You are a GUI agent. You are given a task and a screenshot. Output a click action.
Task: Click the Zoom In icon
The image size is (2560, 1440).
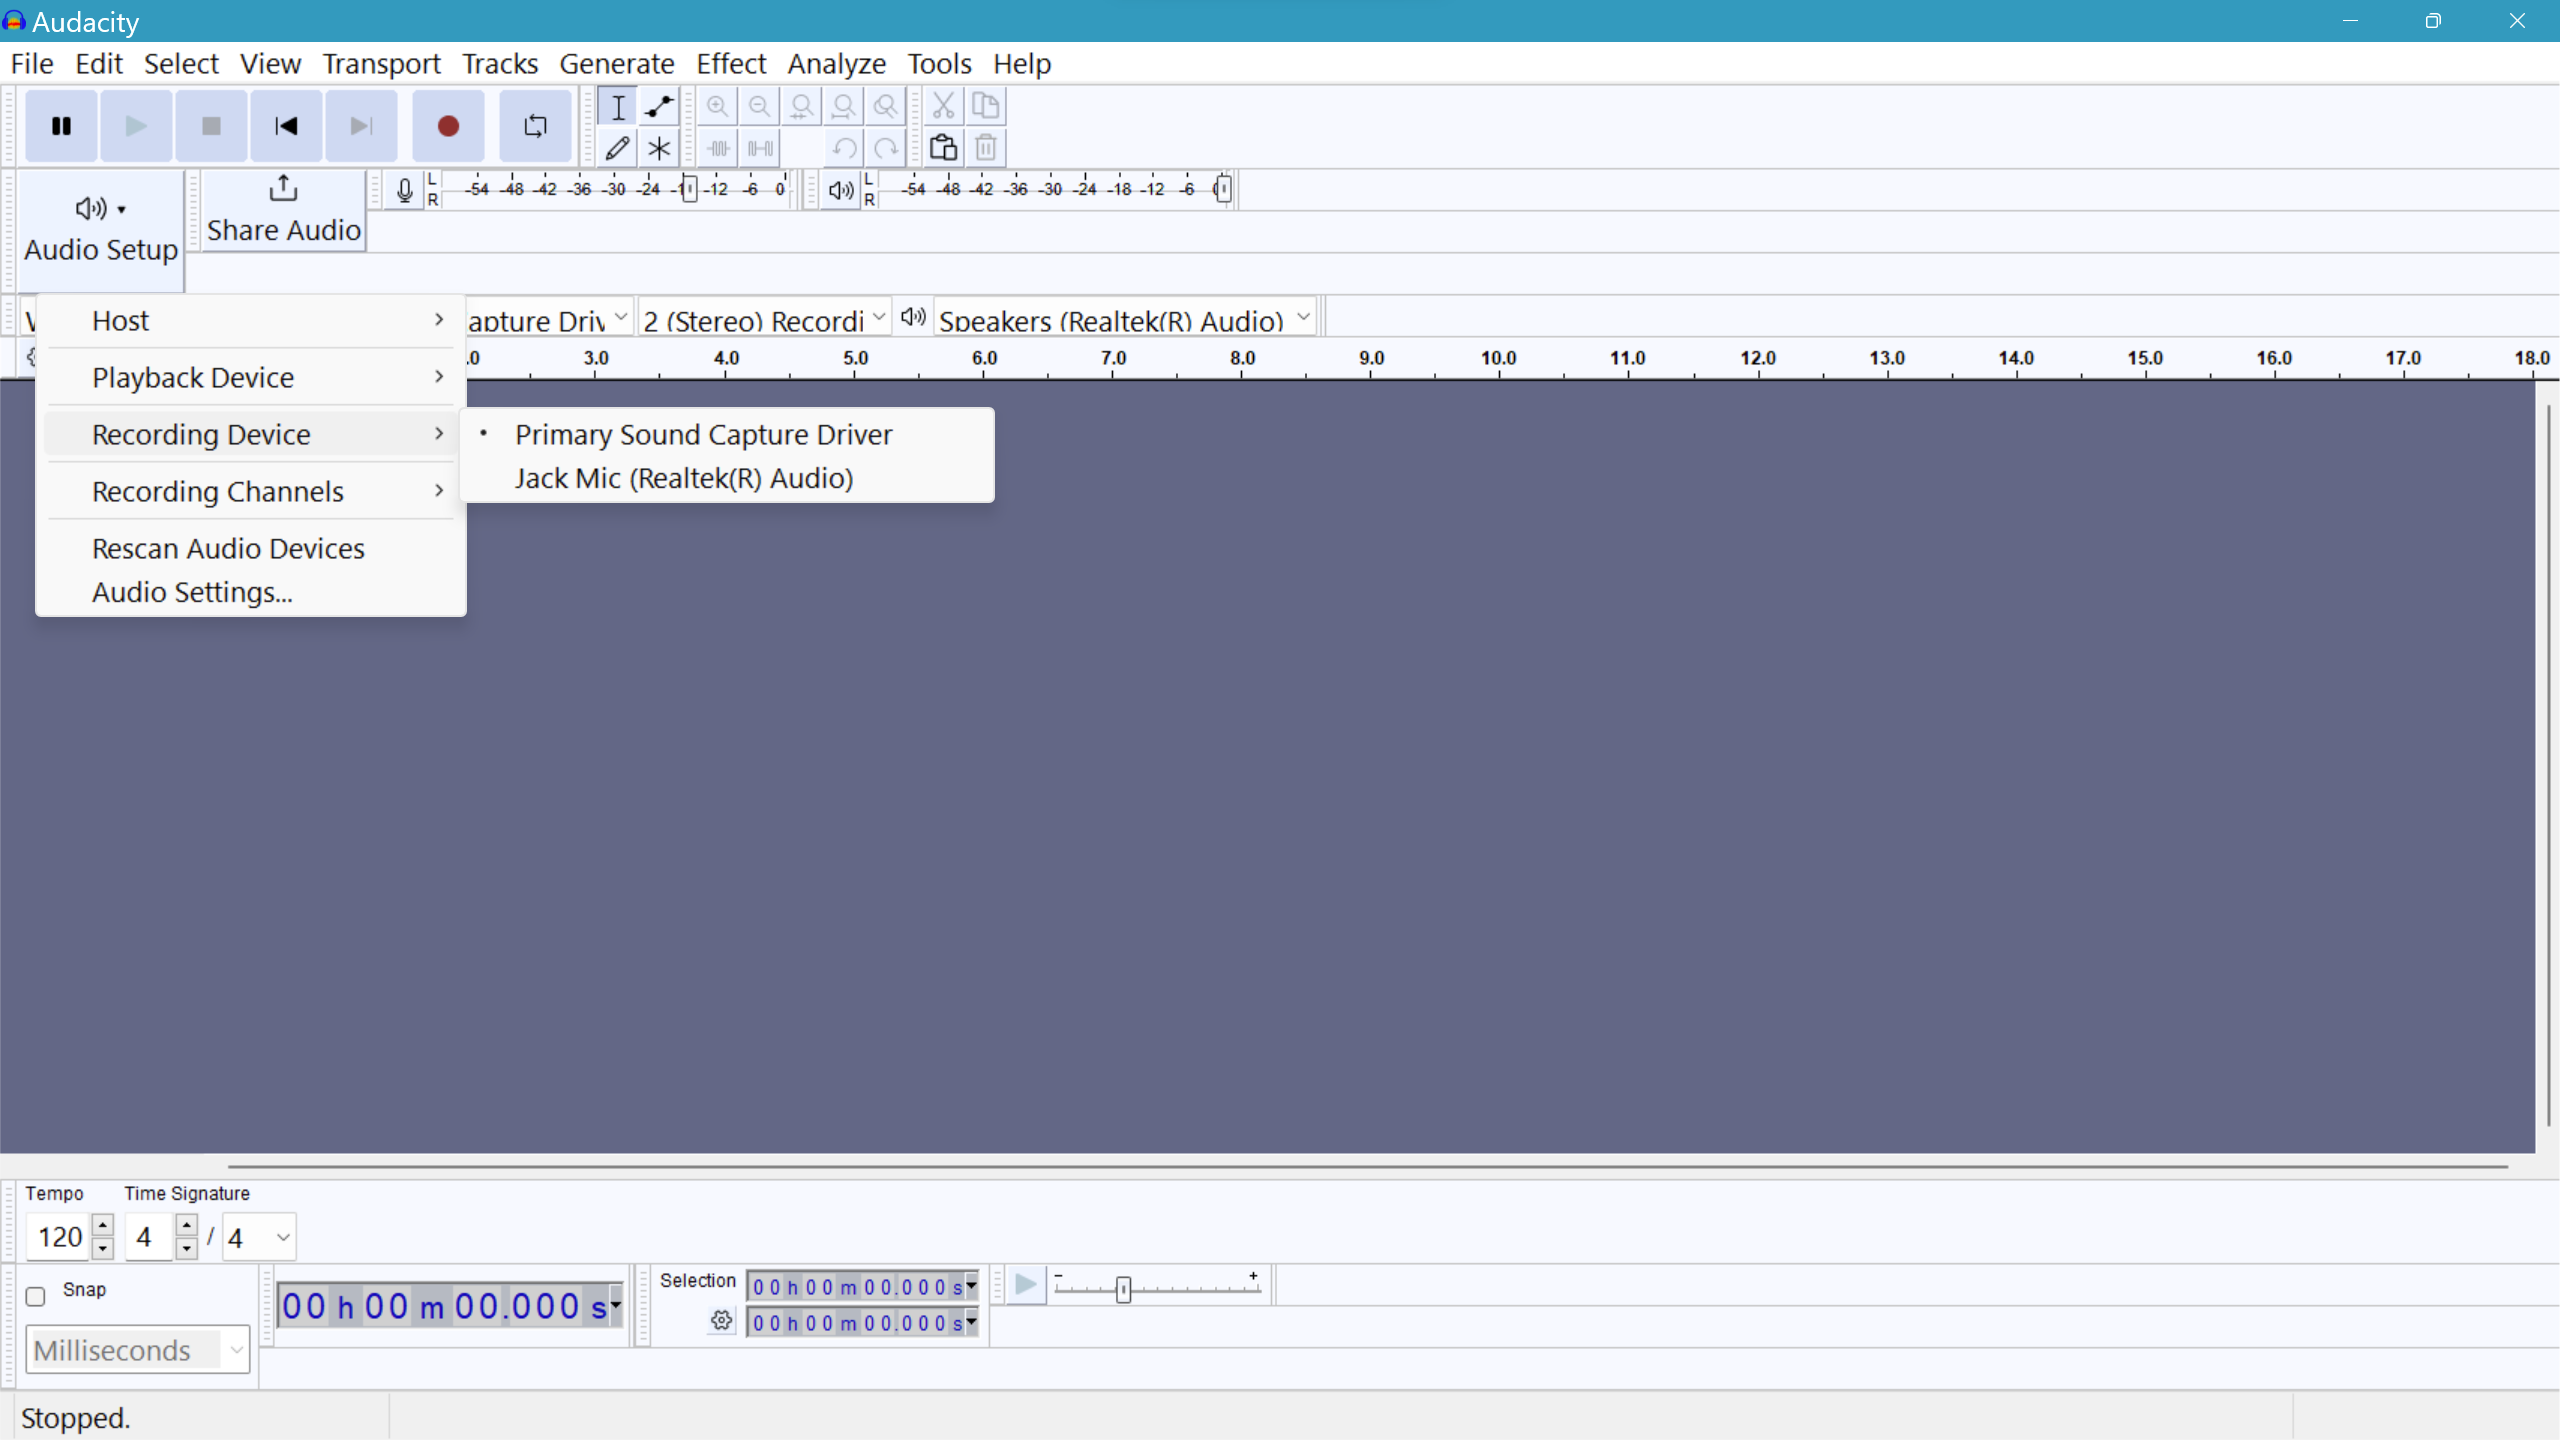tap(717, 106)
